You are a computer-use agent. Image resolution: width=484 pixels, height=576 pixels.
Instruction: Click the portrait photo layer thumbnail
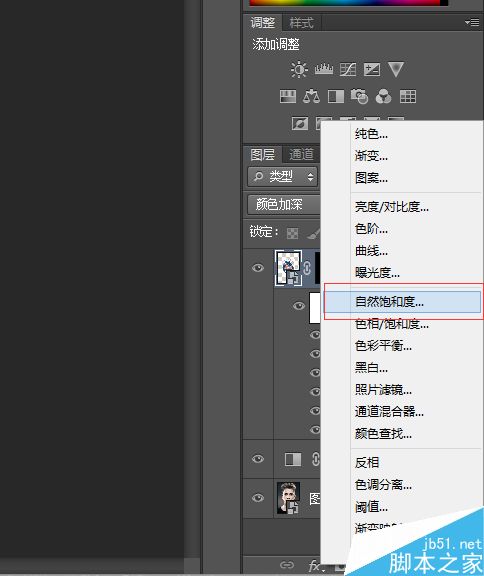[x=288, y=498]
